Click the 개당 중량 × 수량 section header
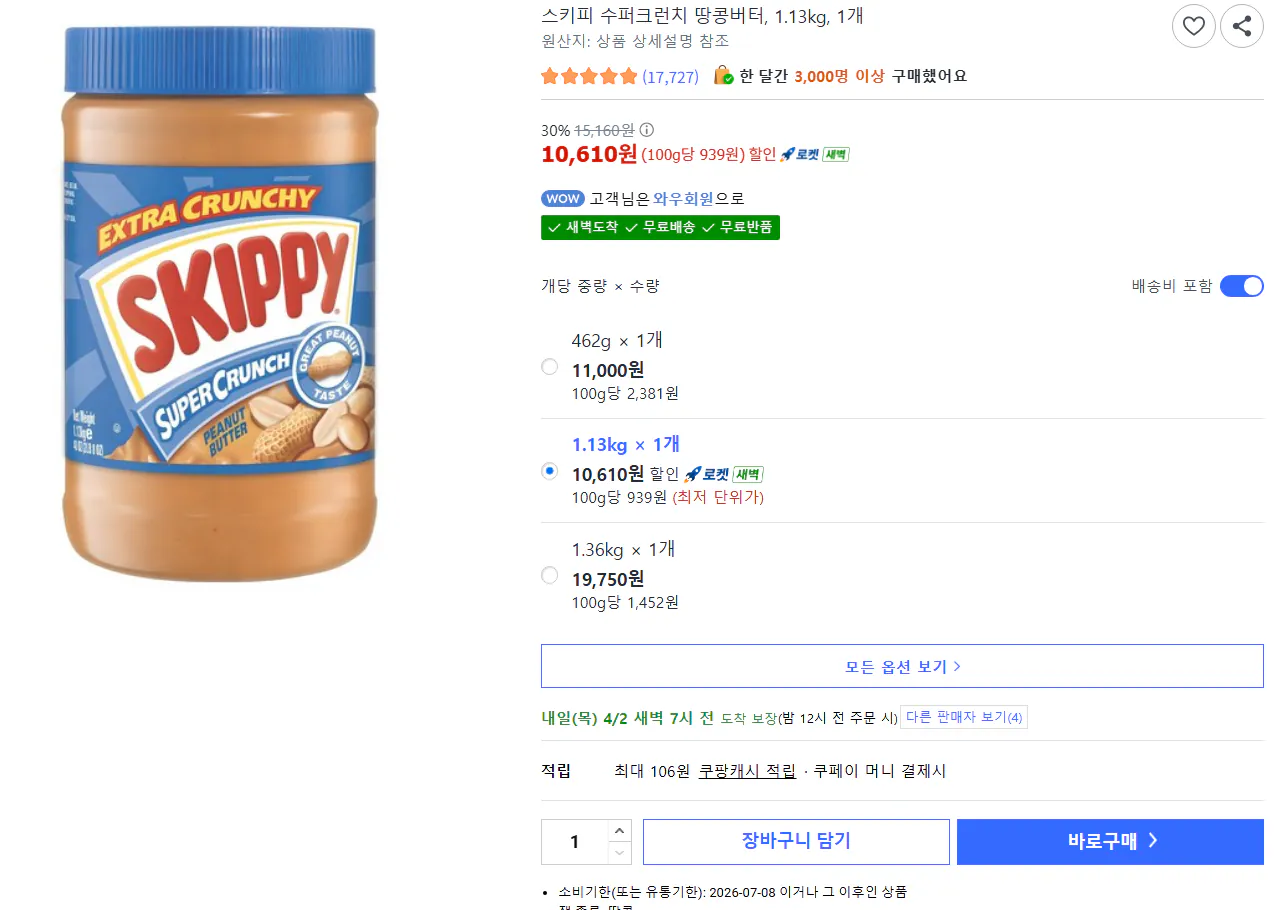1278x910 pixels. coord(600,285)
